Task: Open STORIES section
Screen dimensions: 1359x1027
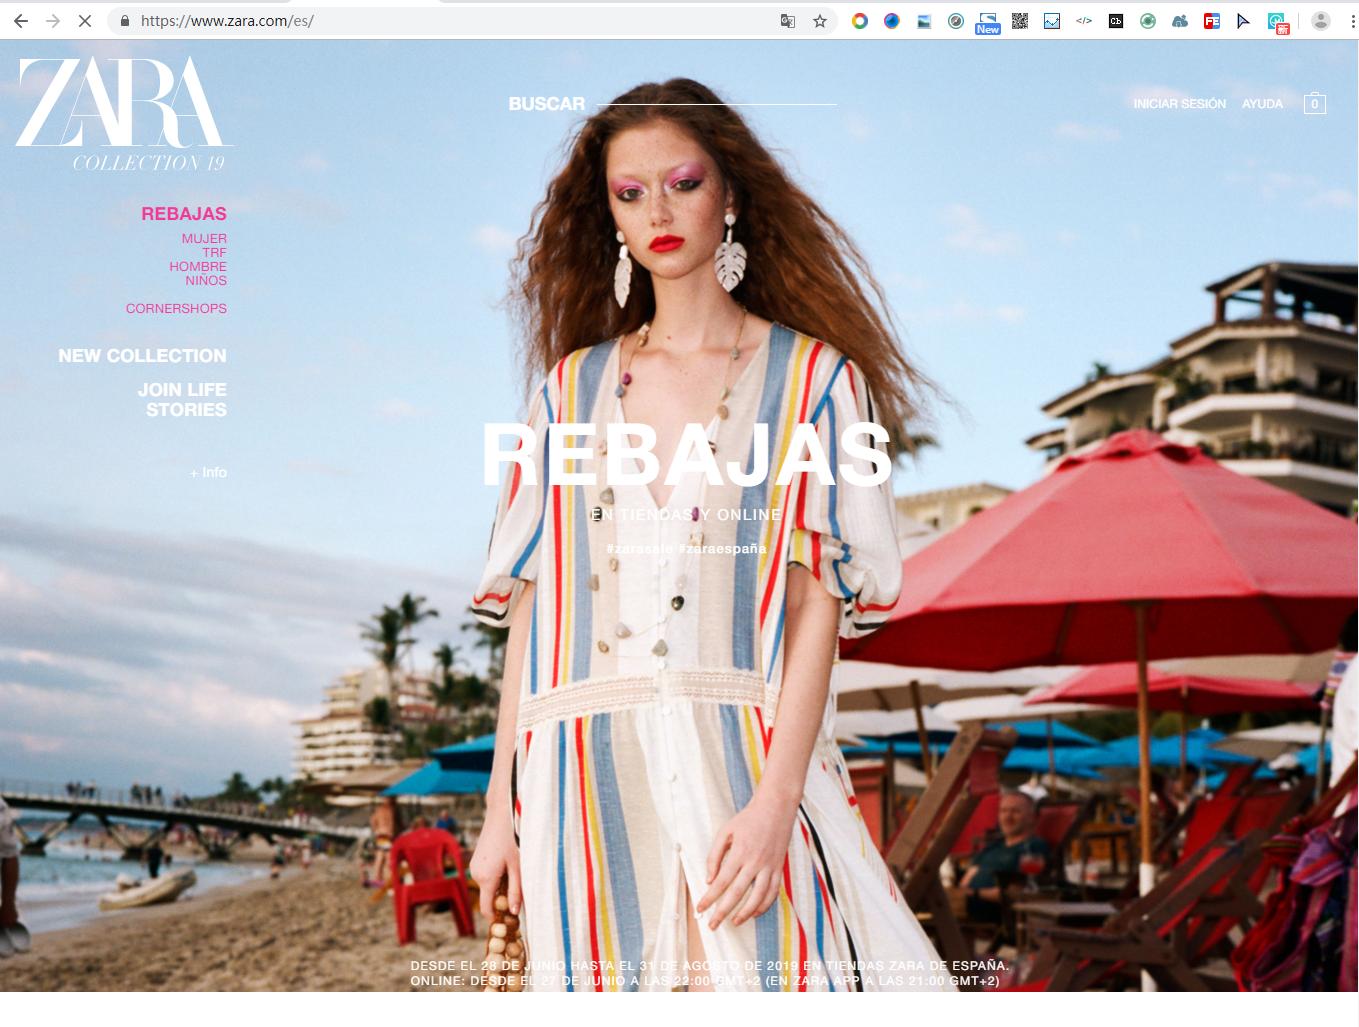Action: 186,410
